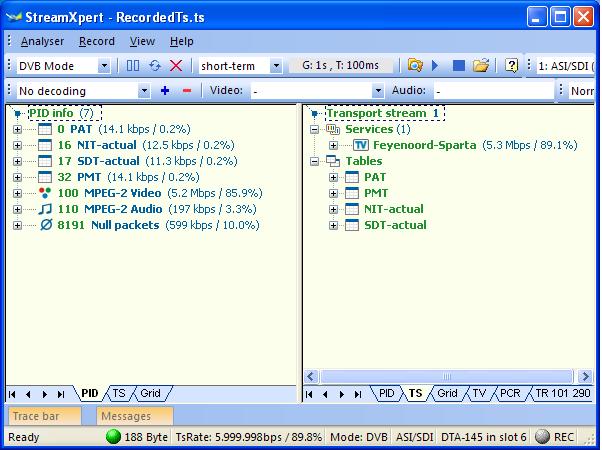This screenshot has width=602, height=450.
Task: Open the short-term dropdown
Action: click(275, 66)
